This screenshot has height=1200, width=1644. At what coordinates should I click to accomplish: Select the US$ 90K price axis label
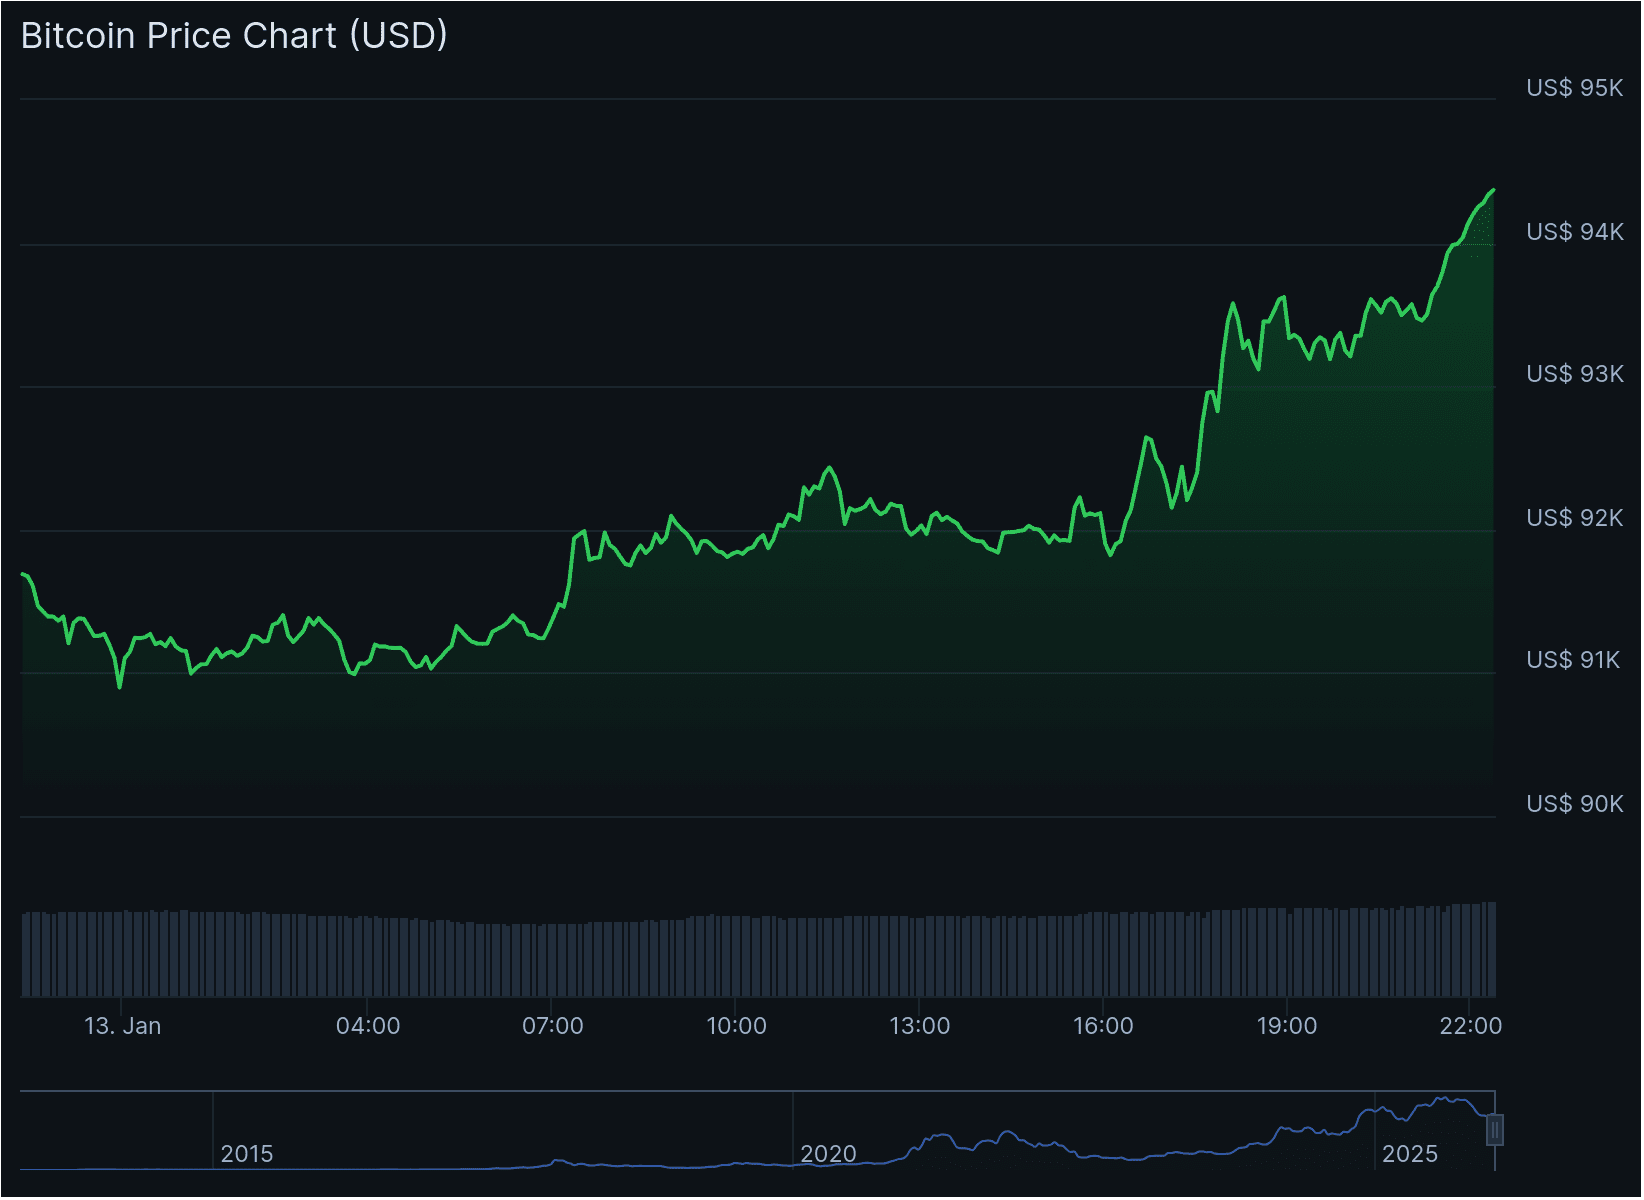(x=1573, y=804)
